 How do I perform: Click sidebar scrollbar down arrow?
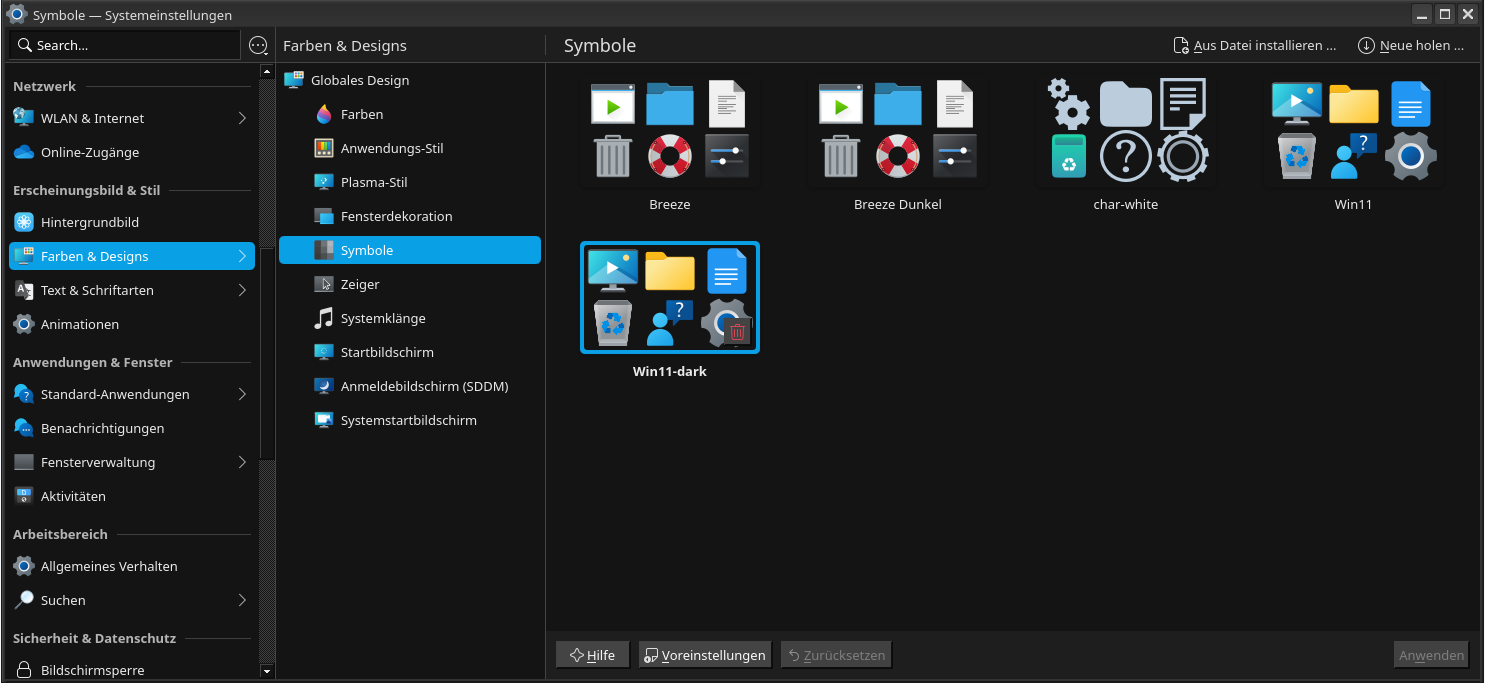[x=266, y=671]
